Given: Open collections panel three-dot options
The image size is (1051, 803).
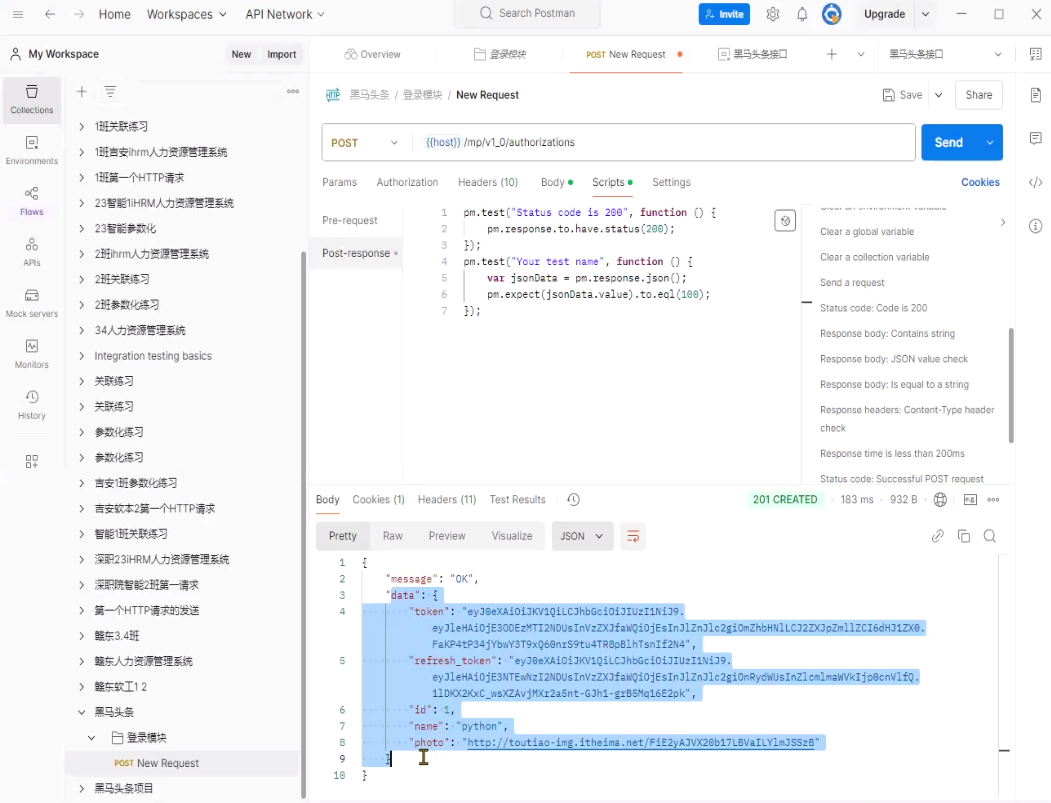Looking at the screenshot, I should [293, 91].
